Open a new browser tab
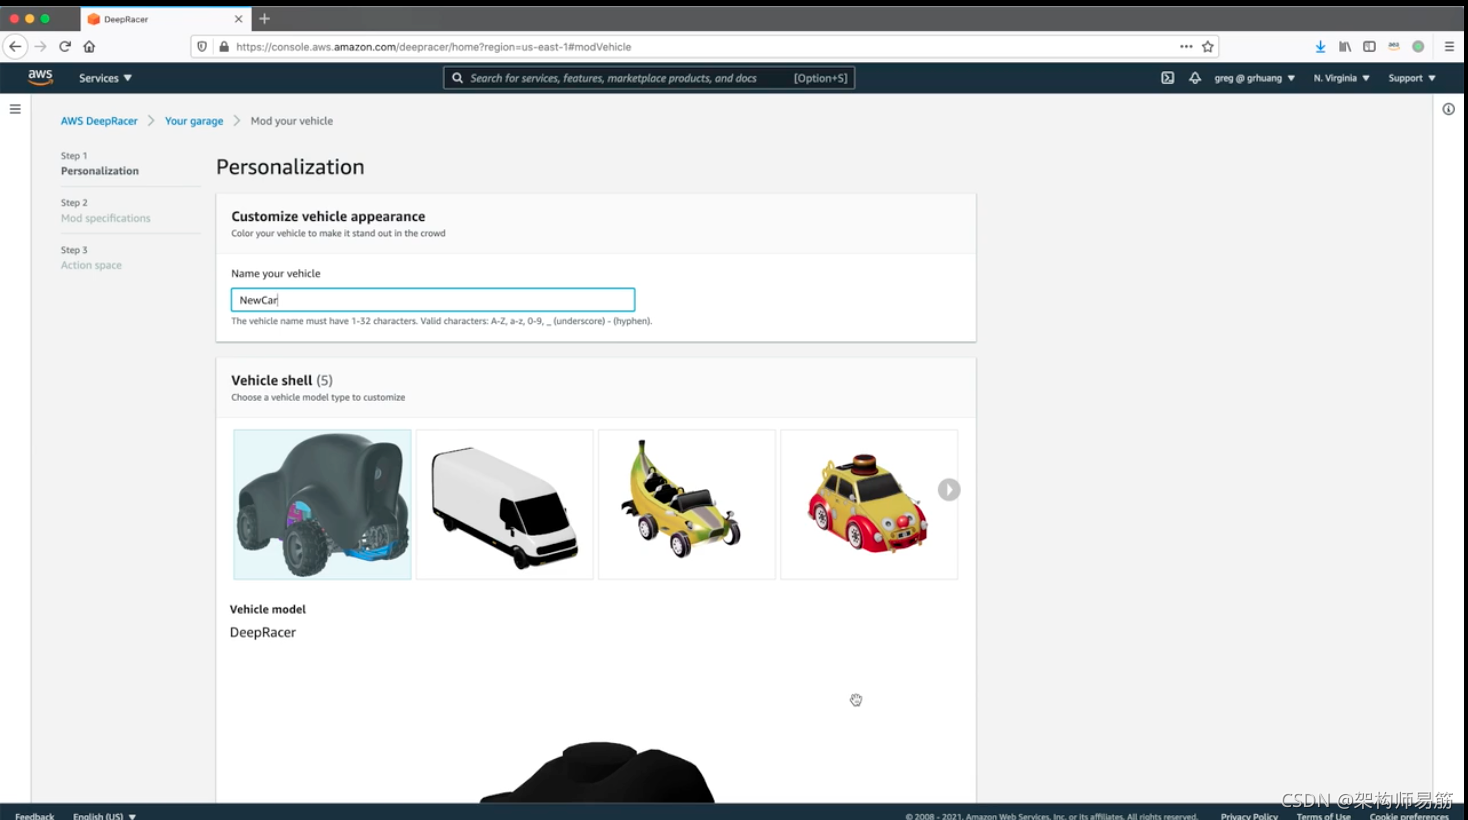The height and width of the screenshot is (820, 1468). coord(264,18)
